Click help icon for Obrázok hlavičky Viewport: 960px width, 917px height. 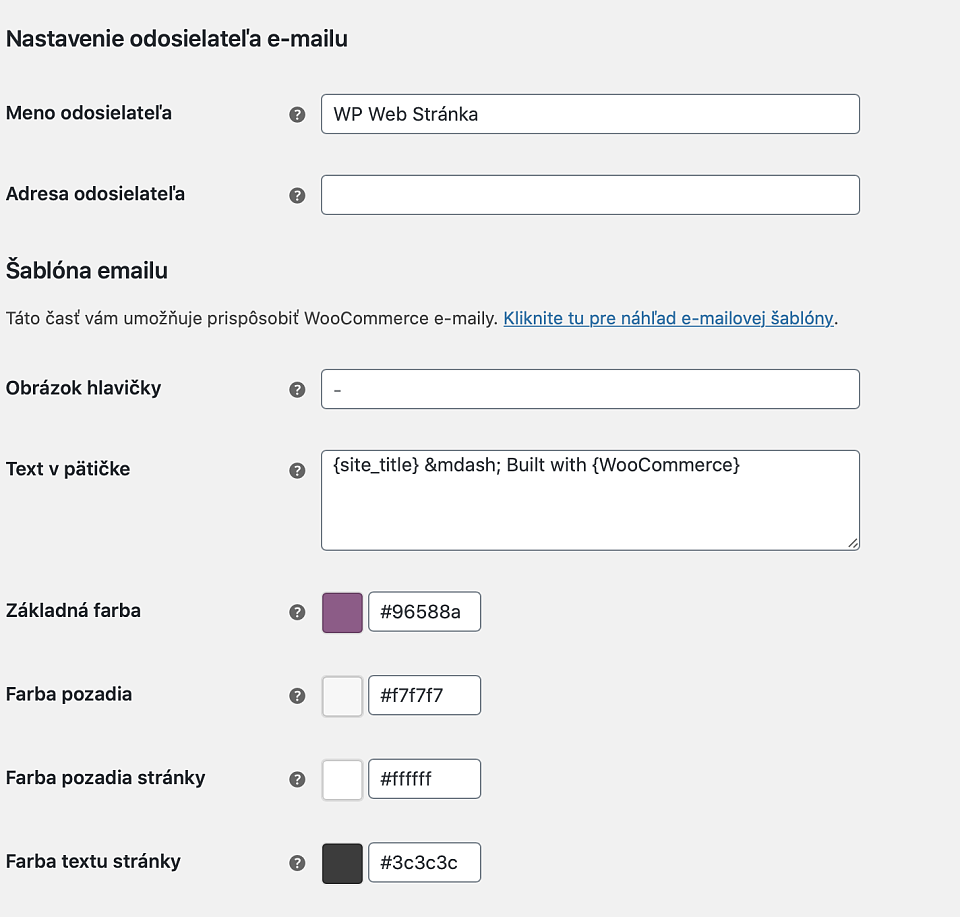[x=297, y=390]
